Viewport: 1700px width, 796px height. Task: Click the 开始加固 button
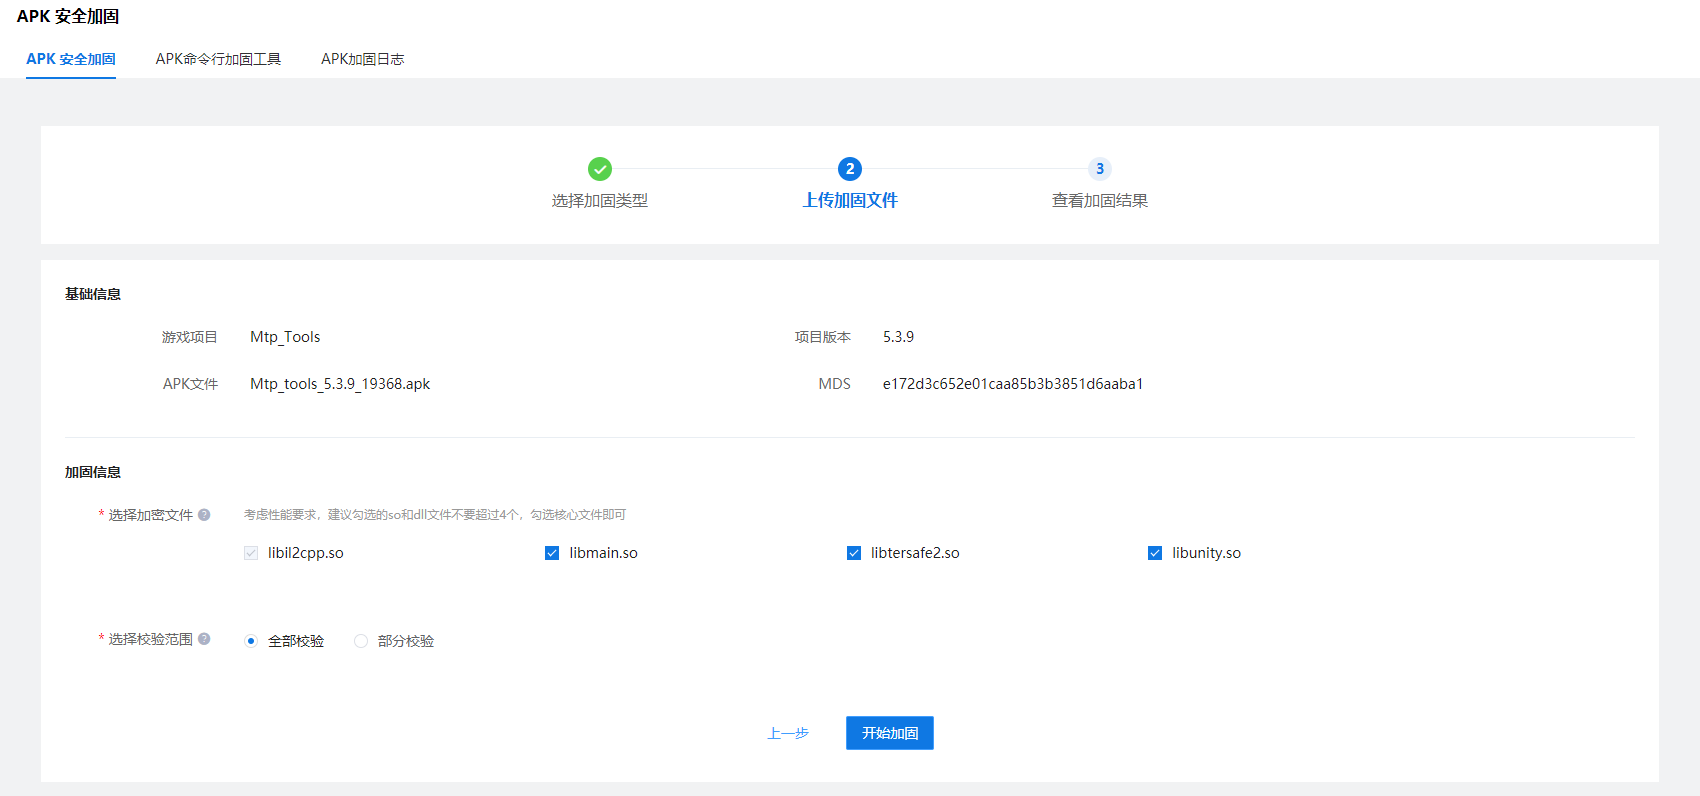click(x=889, y=733)
